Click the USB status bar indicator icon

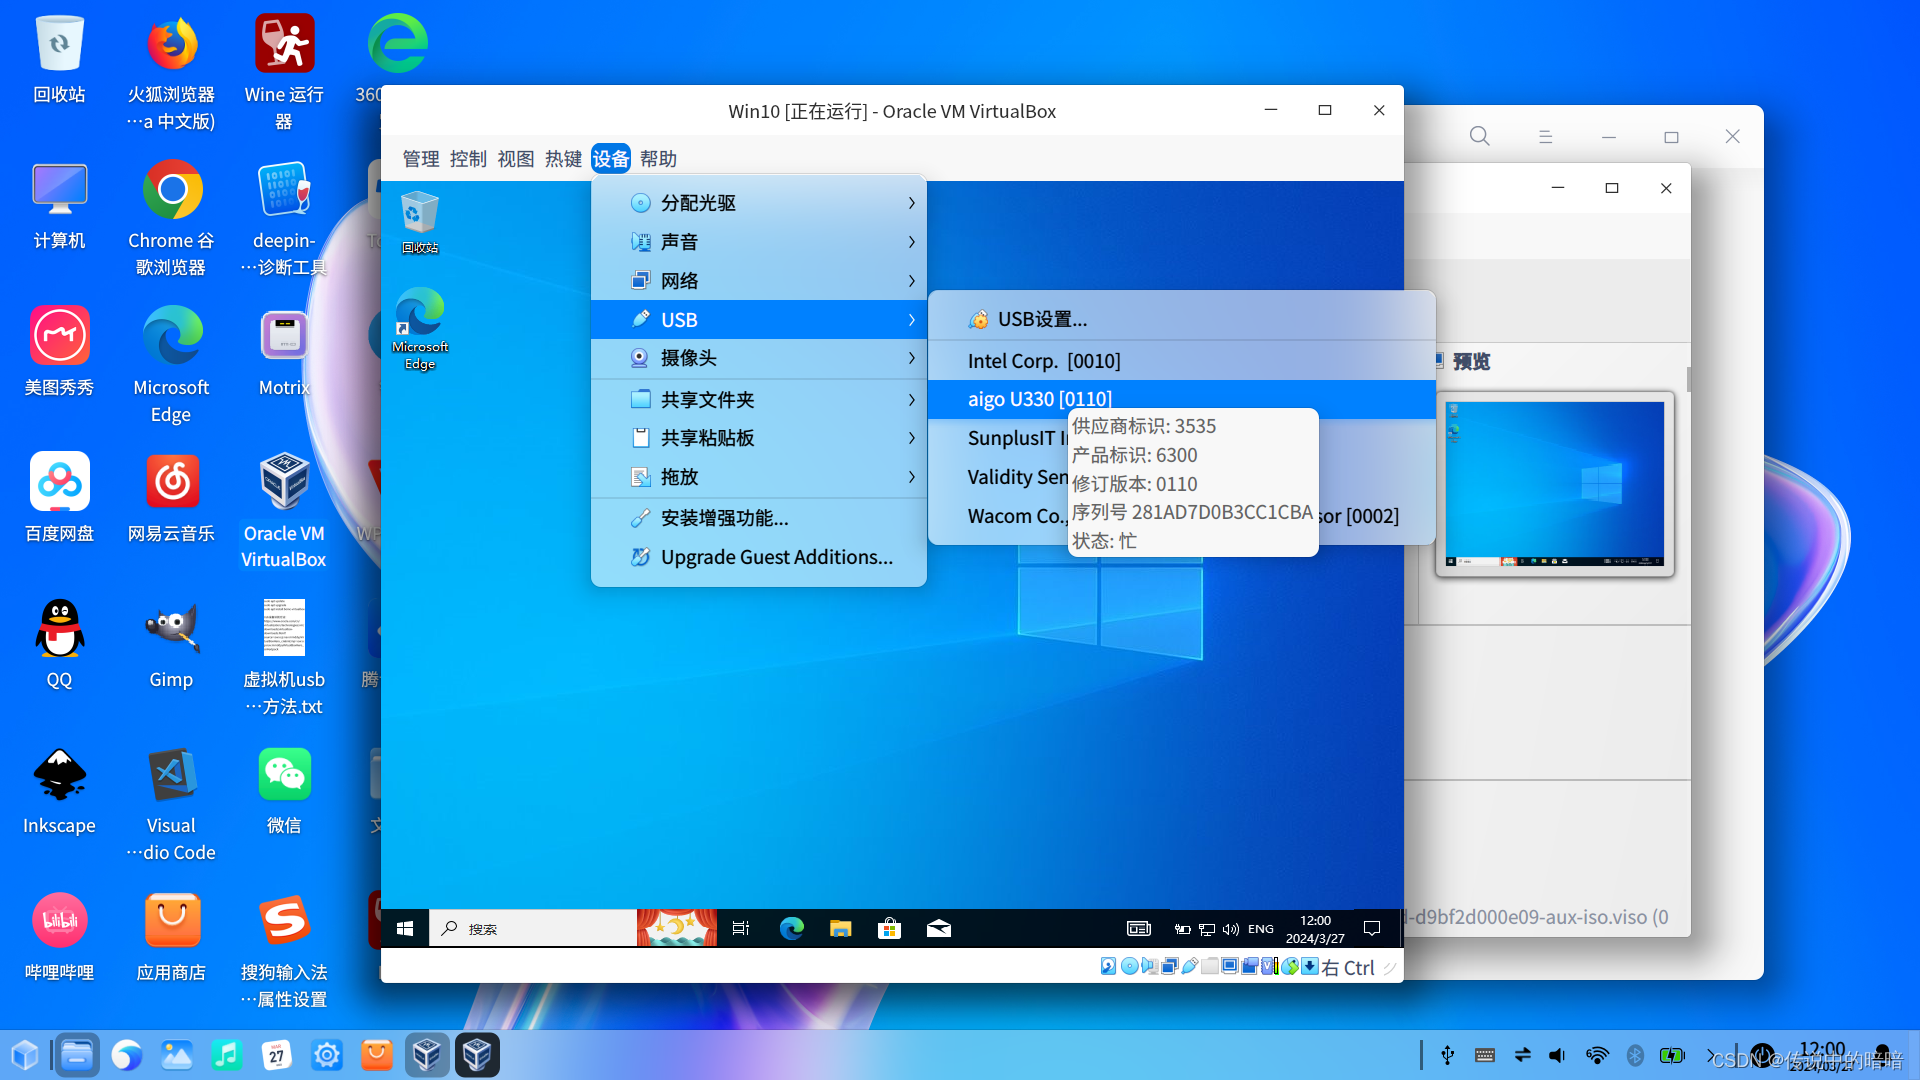pyautogui.click(x=1189, y=966)
